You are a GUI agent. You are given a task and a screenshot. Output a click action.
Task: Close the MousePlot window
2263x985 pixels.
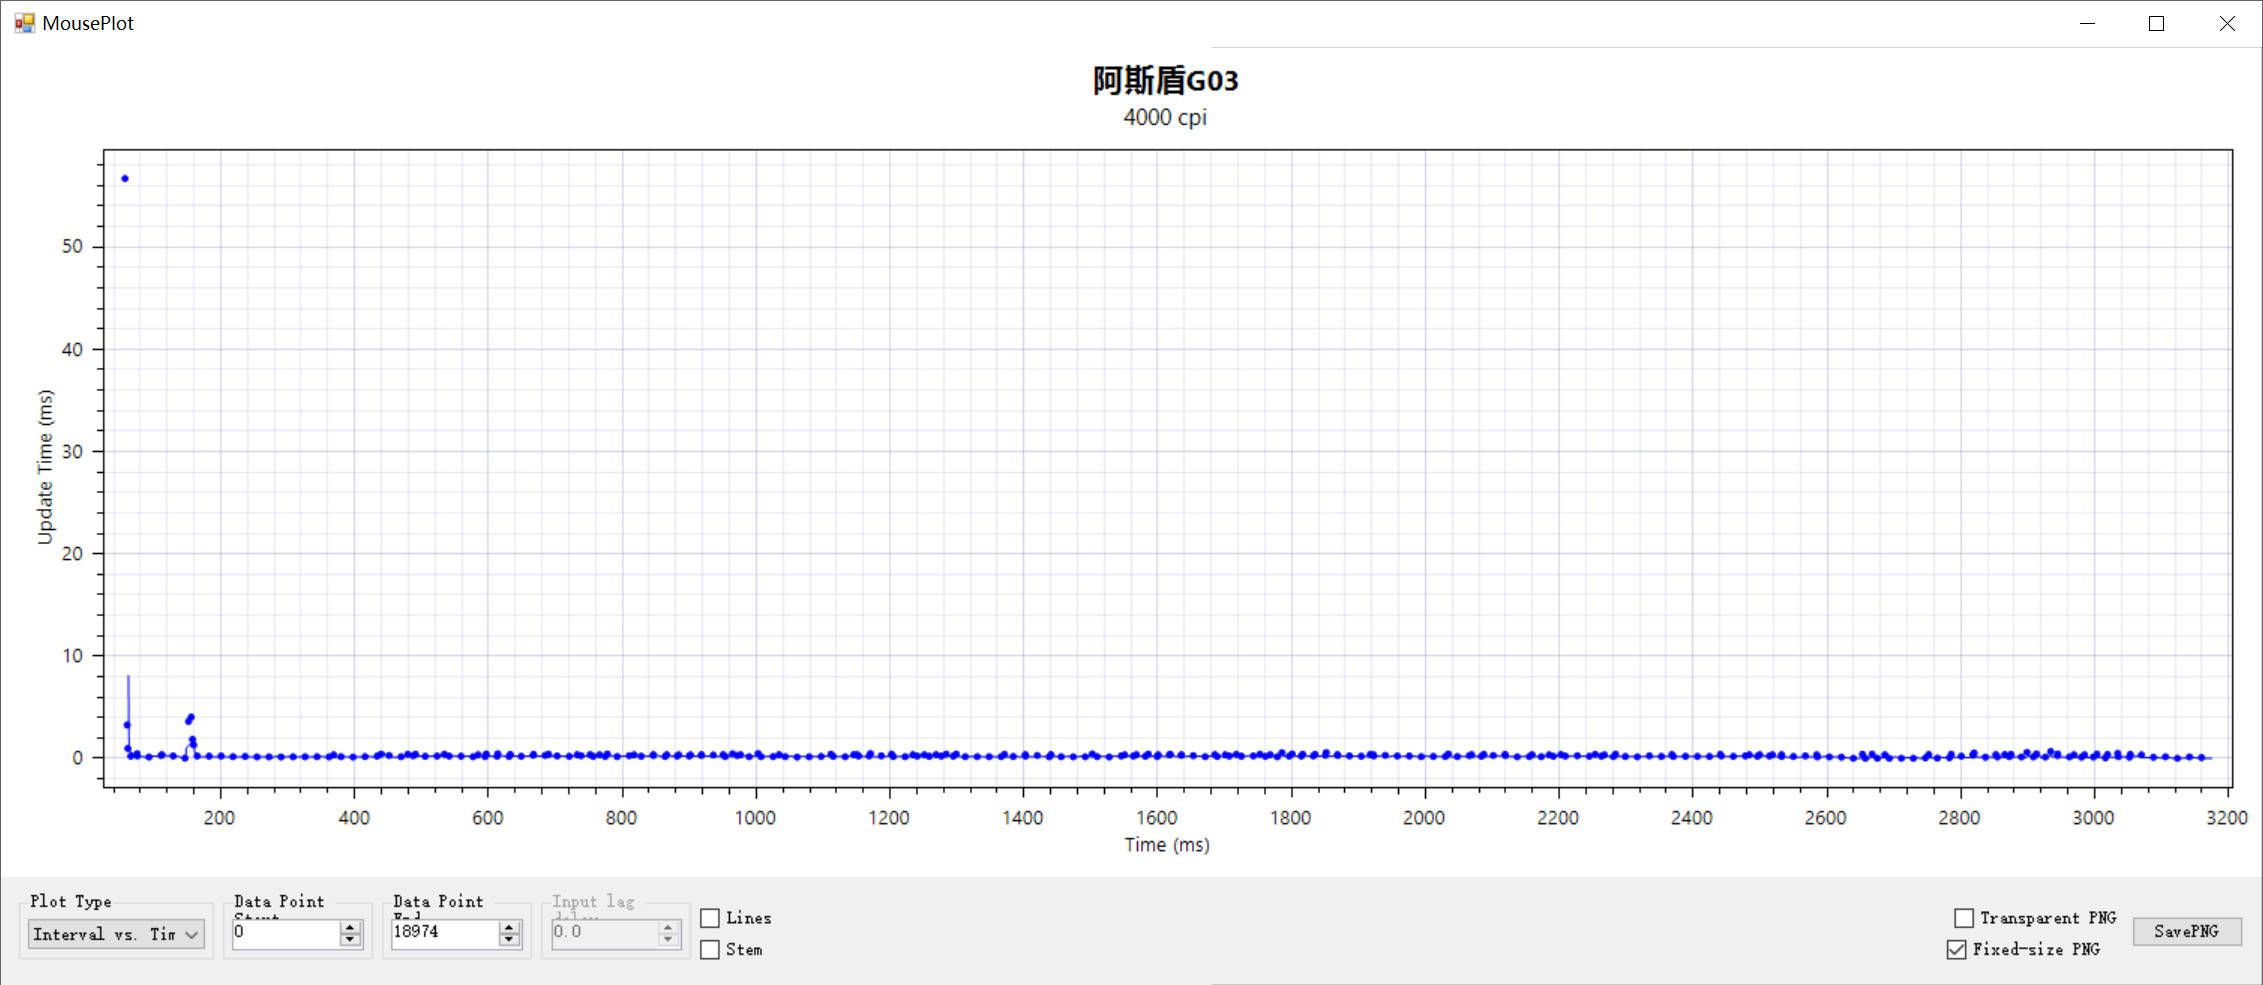coord(2227,23)
